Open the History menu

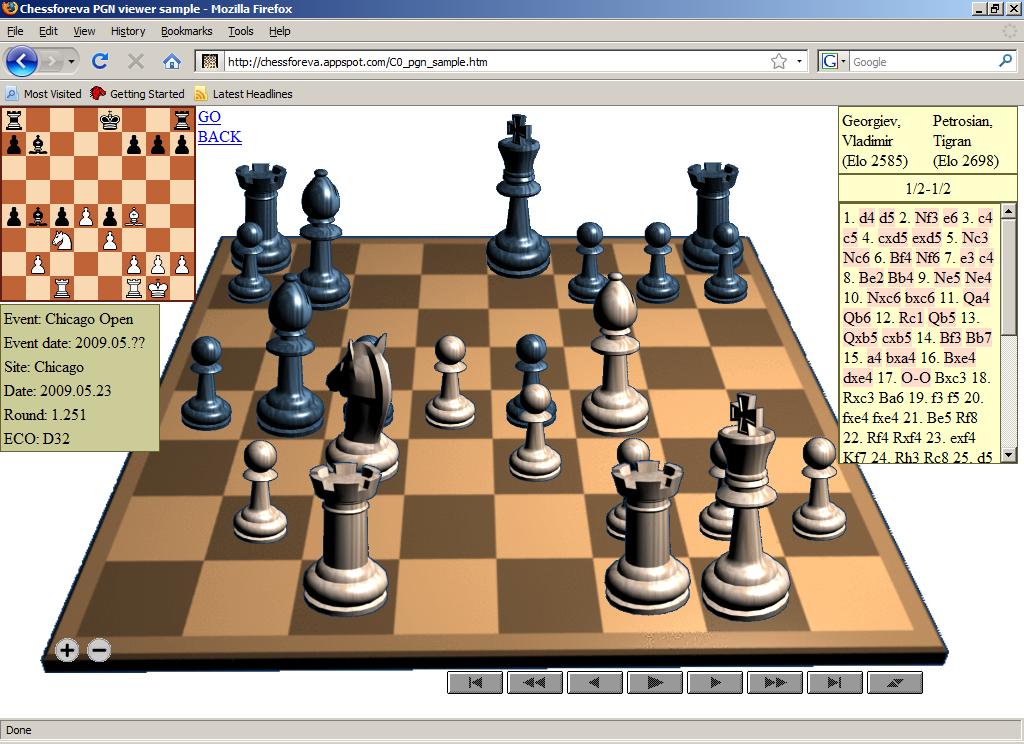click(128, 31)
